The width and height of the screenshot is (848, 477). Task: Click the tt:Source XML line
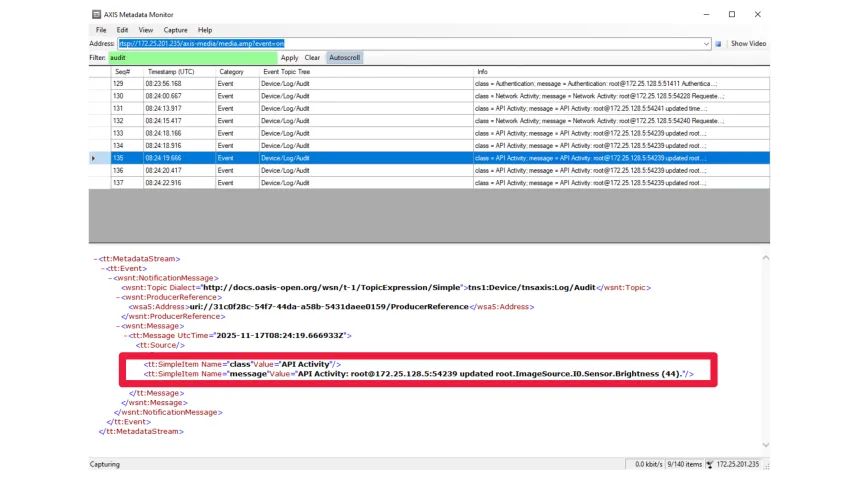click(160, 346)
